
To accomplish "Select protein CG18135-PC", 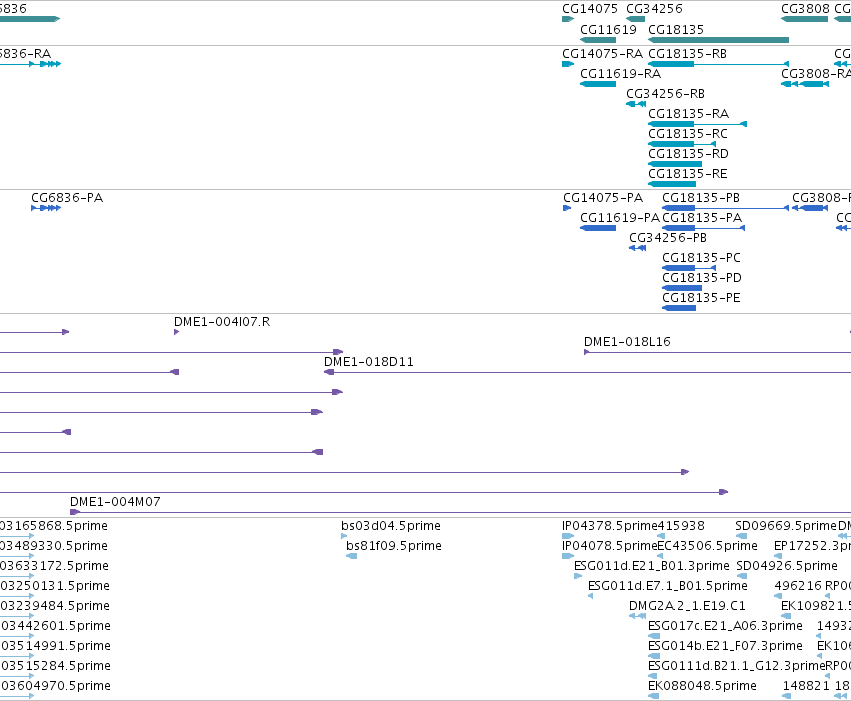I will click(x=701, y=258).
